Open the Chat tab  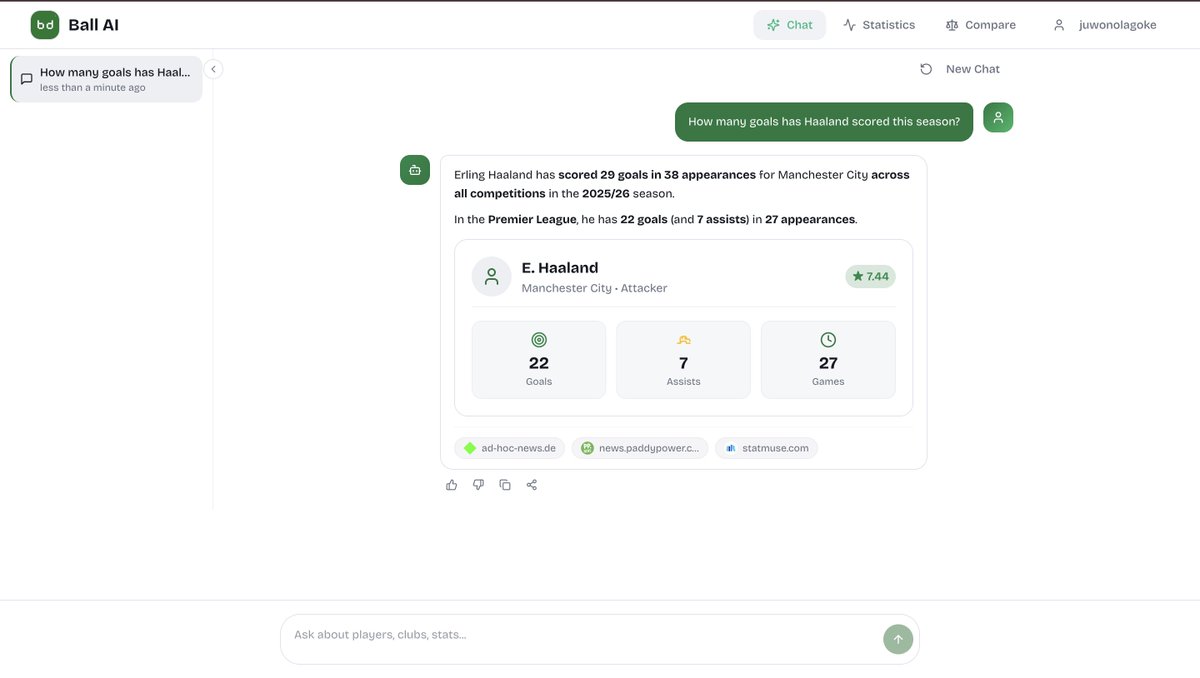(x=790, y=25)
